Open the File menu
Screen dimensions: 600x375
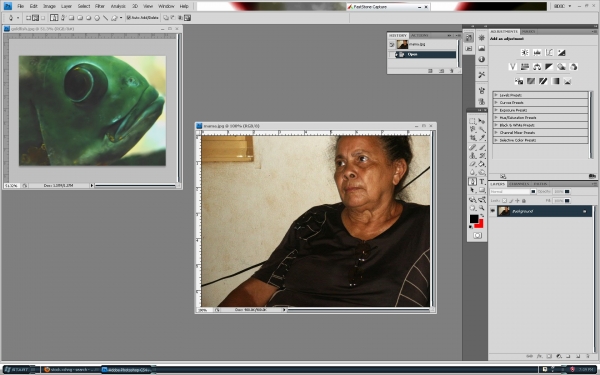point(20,6)
